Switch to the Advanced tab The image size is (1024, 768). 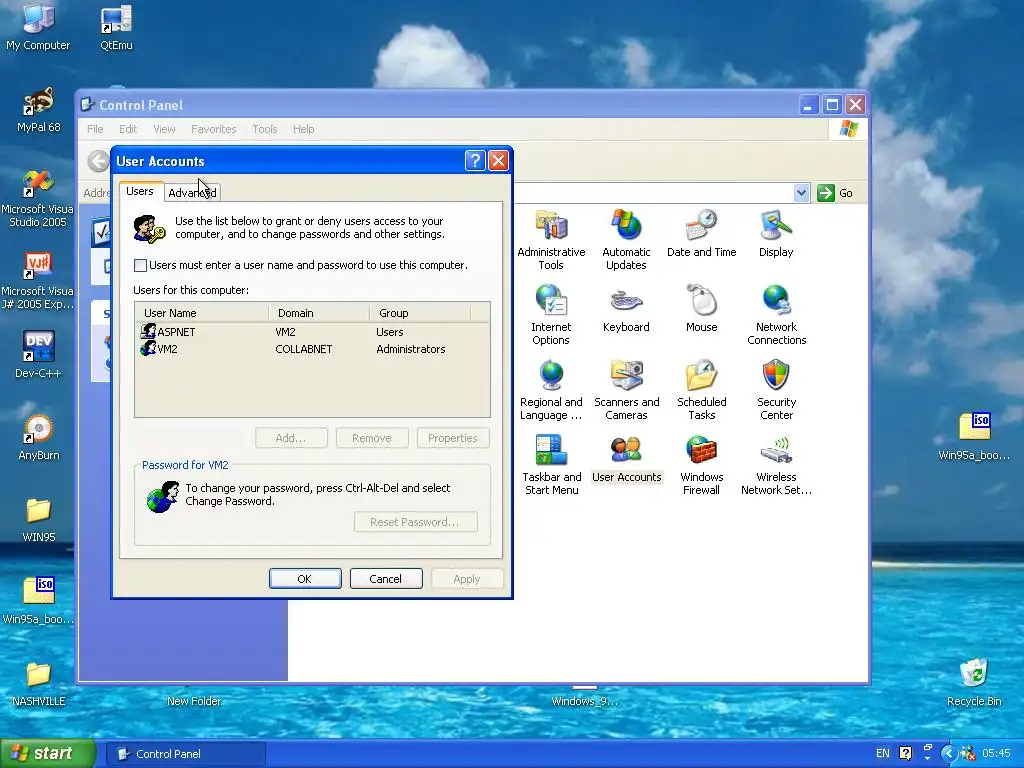192,193
